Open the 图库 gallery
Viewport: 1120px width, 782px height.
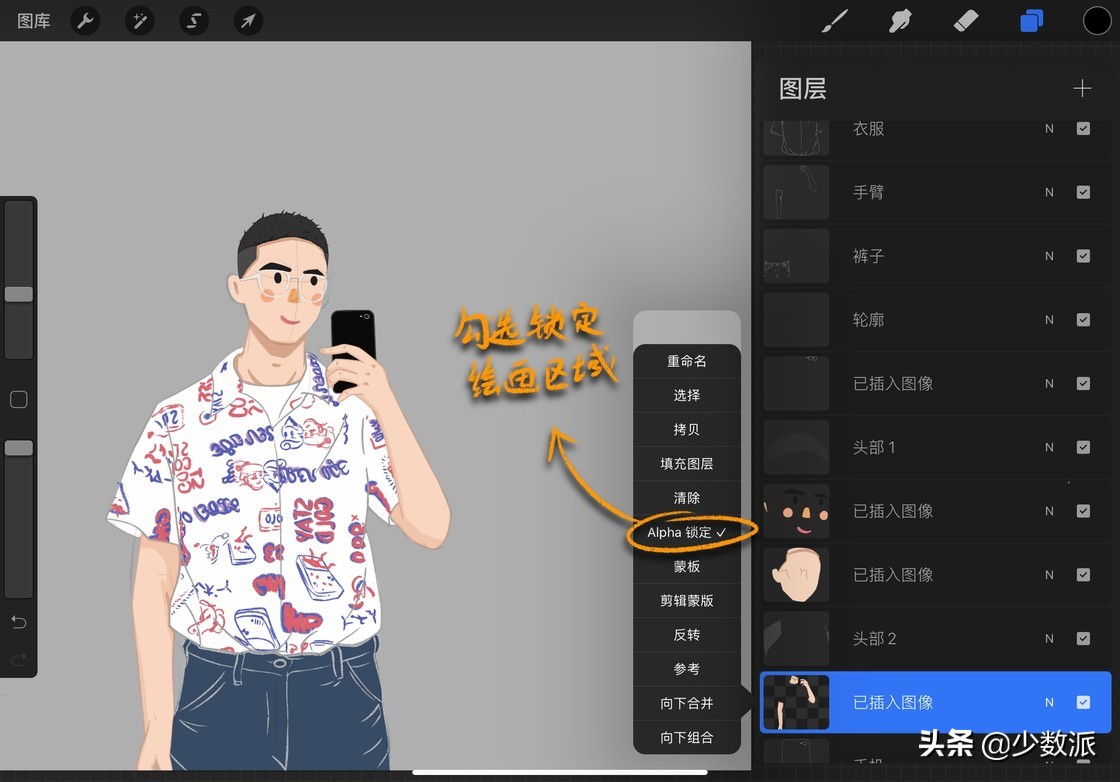33,20
